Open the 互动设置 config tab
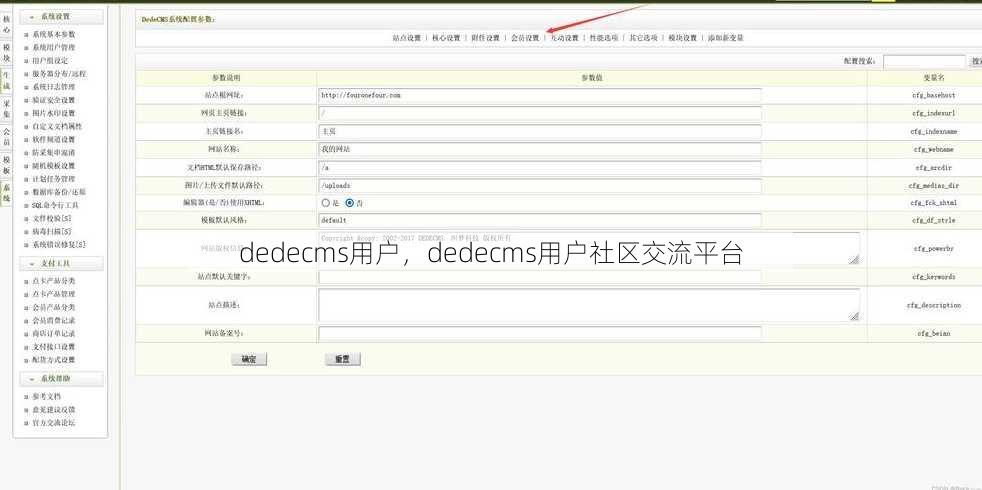Image resolution: width=982 pixels, height=490 pixels. (565, 38)
